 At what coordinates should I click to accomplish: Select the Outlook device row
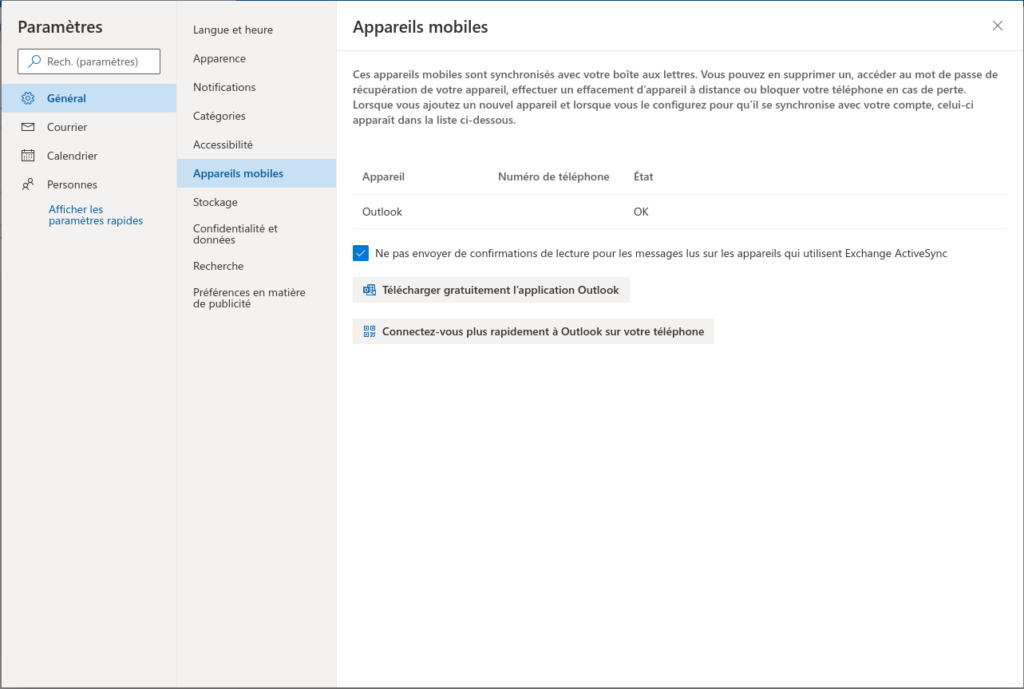(x=680, y=212)
